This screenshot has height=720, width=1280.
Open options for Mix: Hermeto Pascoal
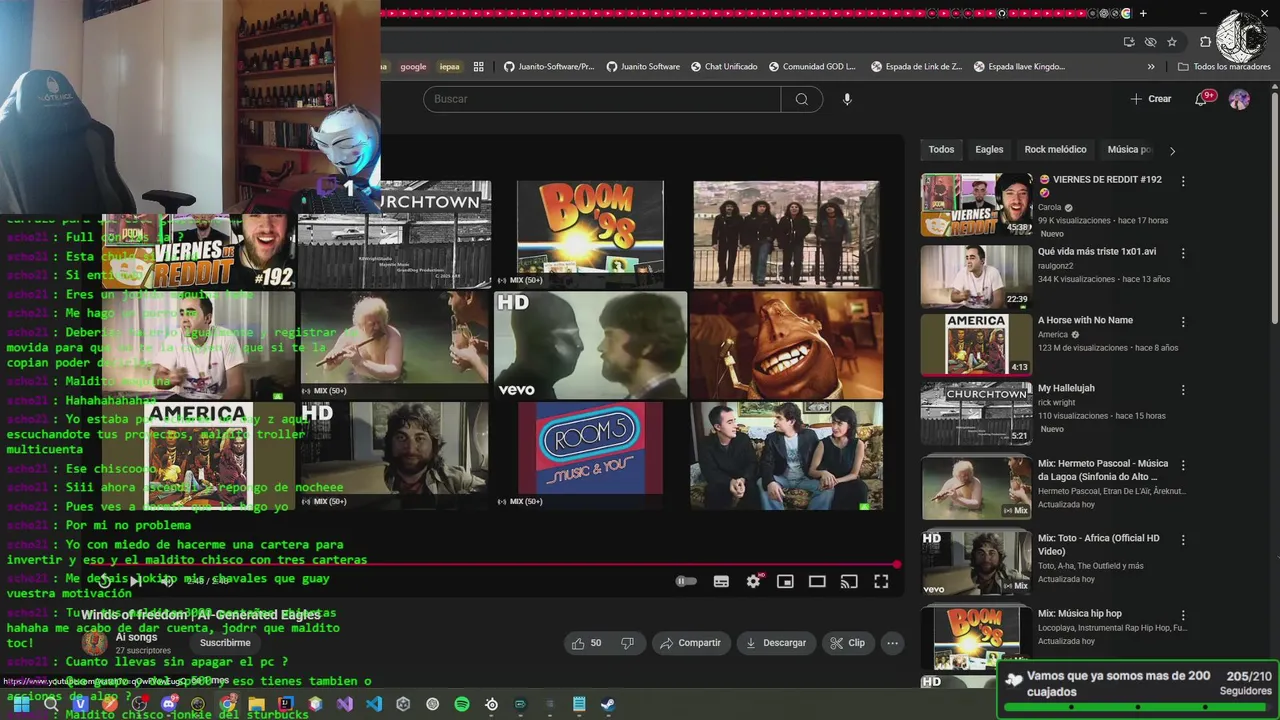pyautogui.click(x=1183, y=465)
